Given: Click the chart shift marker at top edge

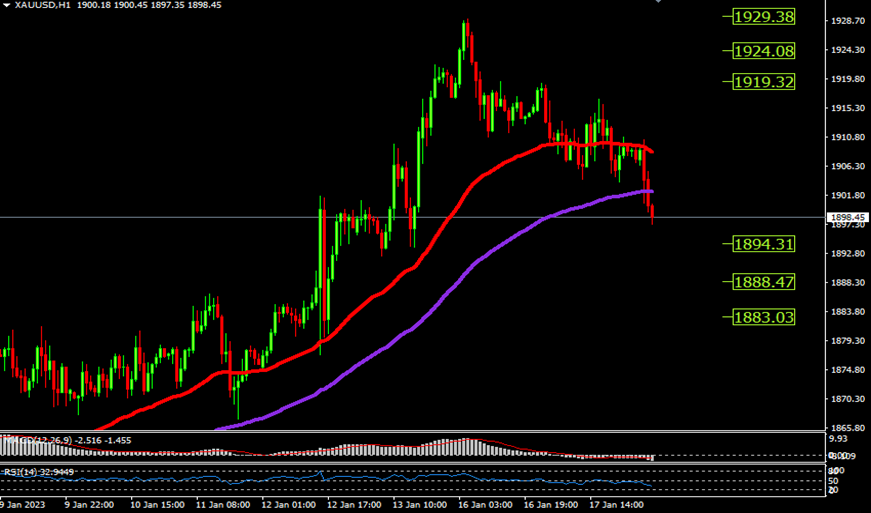Looking at the screenshot, I should [x=657, y=2].
